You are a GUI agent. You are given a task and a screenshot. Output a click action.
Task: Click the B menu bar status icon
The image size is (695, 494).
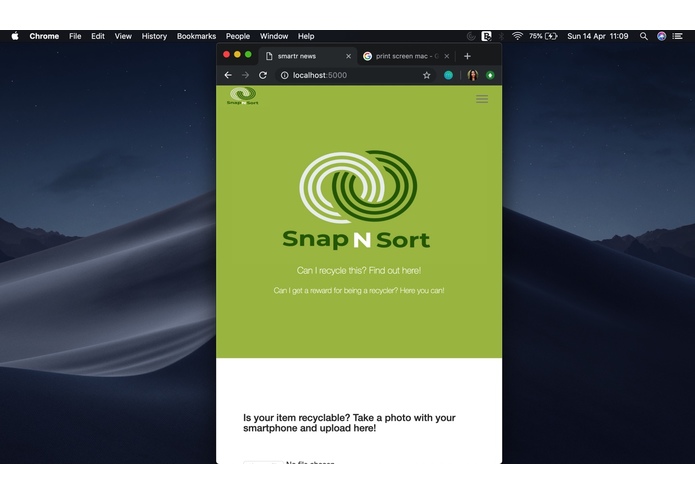(486, 36)
